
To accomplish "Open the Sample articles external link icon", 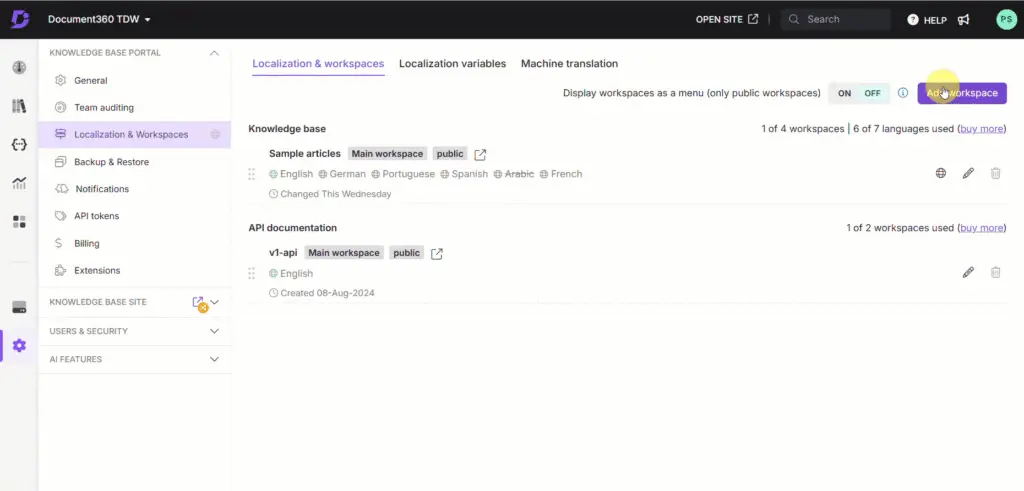I will pos(481,154).
